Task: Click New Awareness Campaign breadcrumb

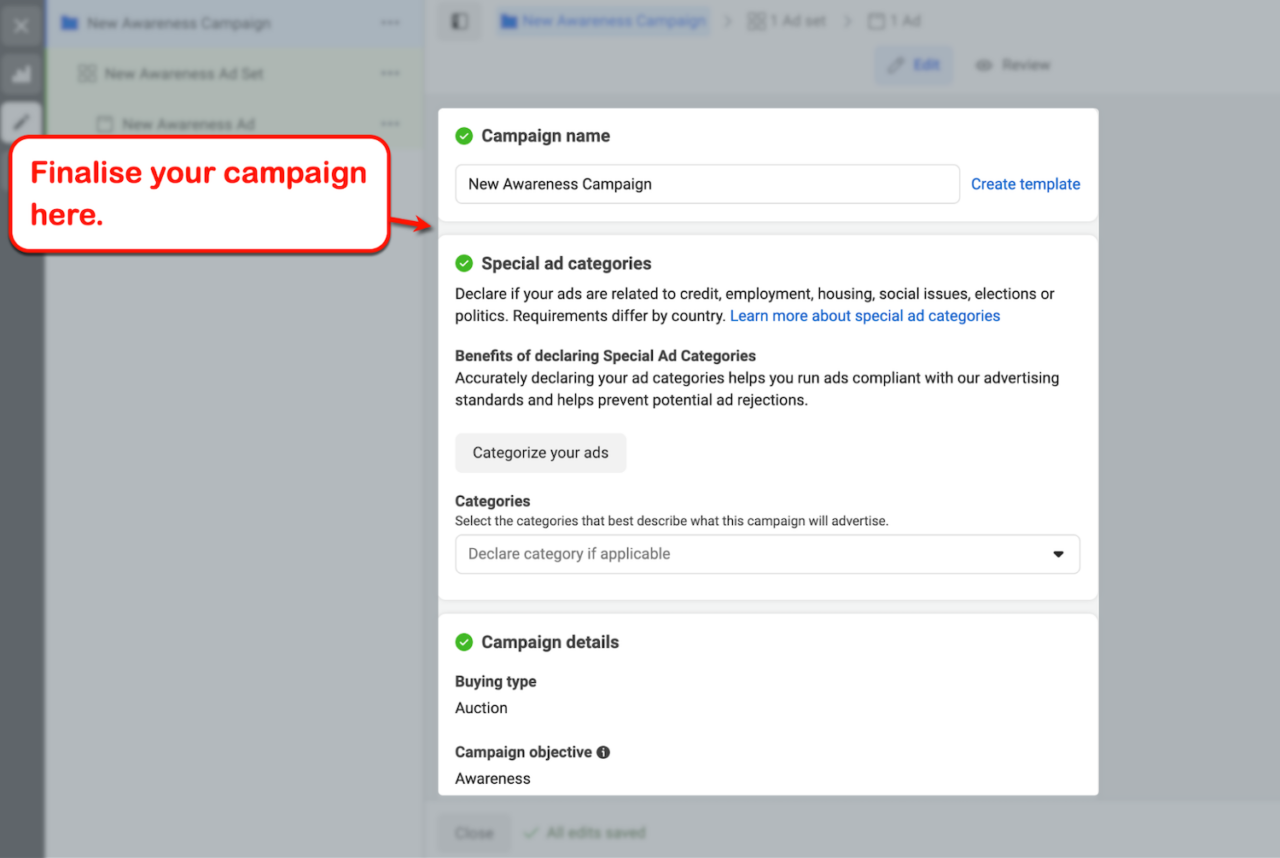Action: pos(604,21)
